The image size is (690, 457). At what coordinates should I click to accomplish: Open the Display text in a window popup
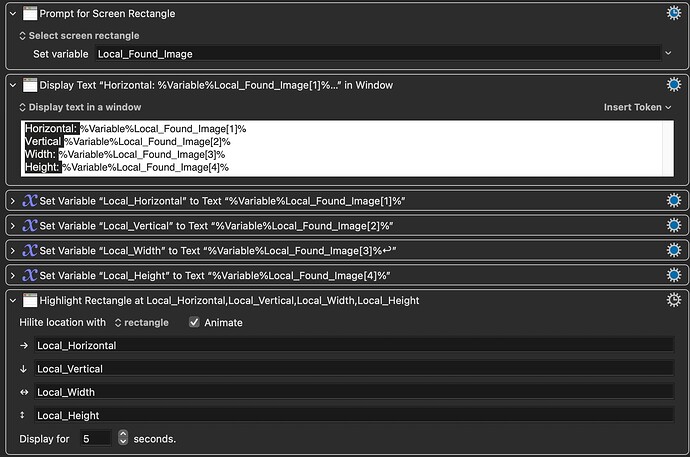click(80, 107)
